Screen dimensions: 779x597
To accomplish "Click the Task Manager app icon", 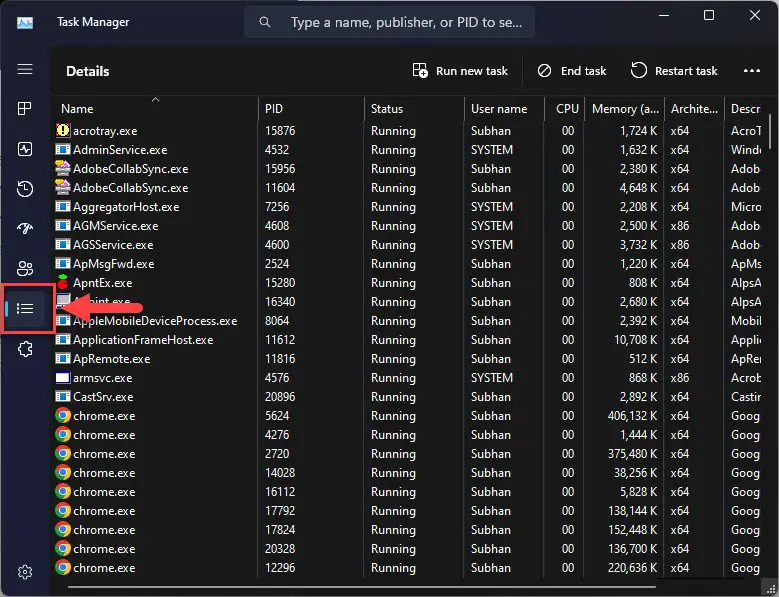I will pos(25,22).
